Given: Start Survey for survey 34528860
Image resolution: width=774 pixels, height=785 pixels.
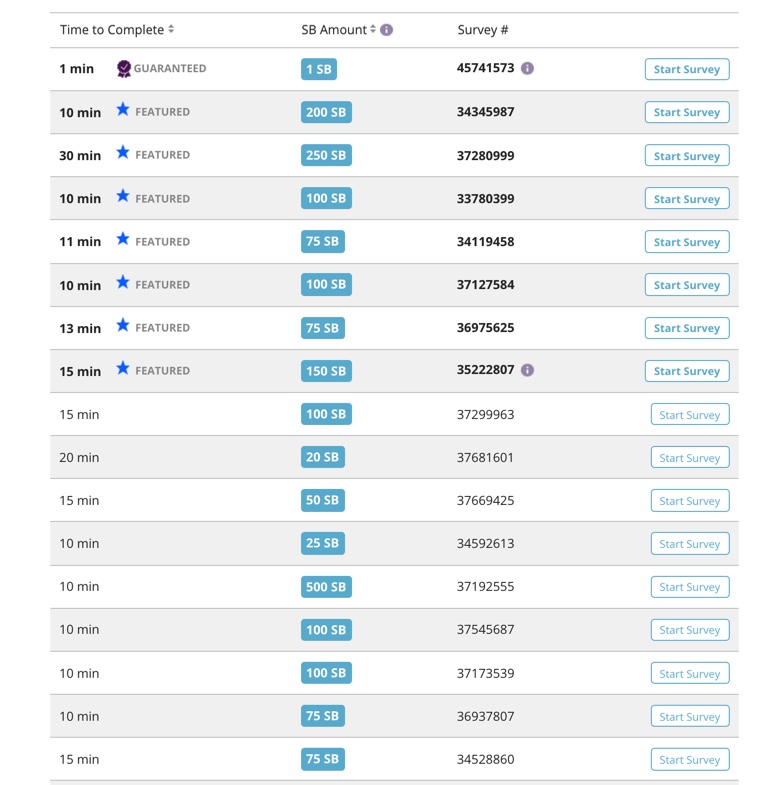Looking at the screenshot, I should pos(689,760).
